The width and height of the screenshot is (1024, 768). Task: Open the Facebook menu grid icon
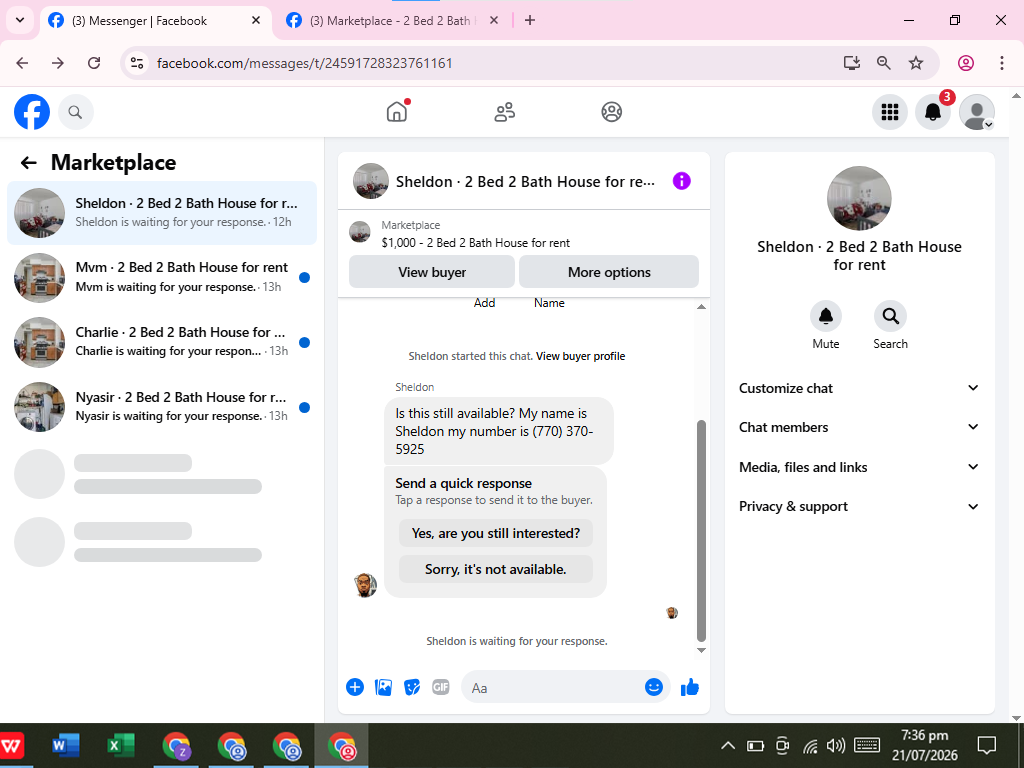pos(889,112)
